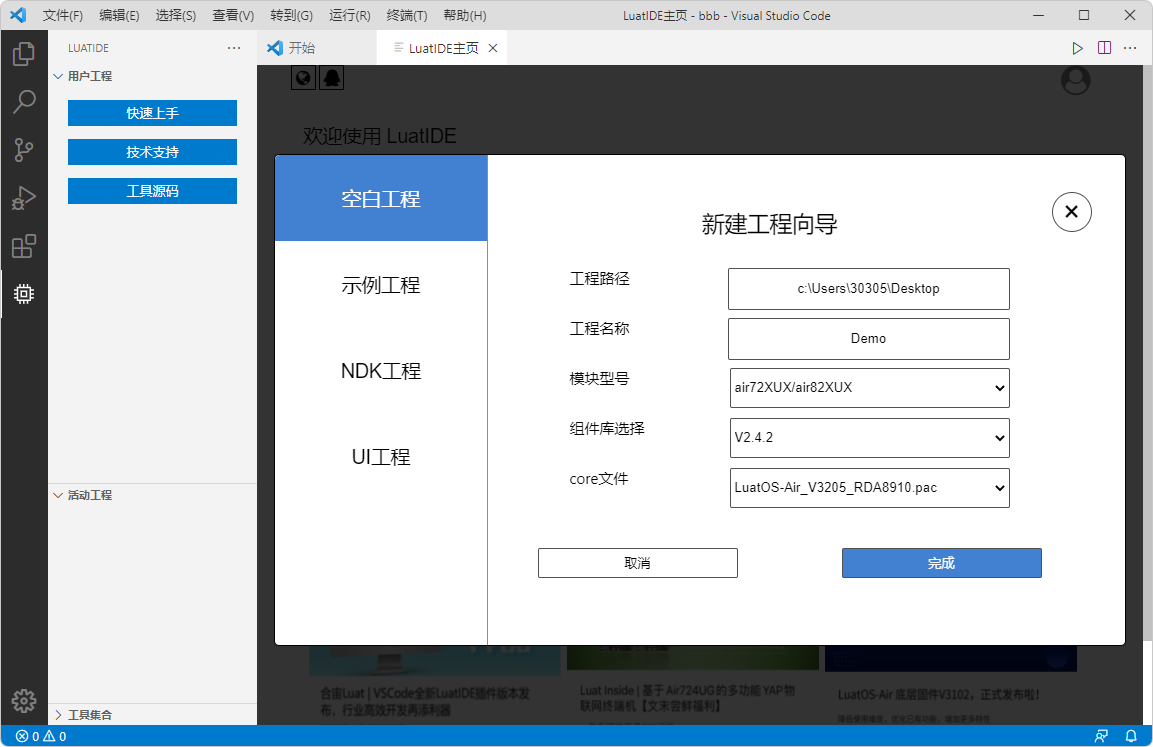This screenshot has height=747, width=1153.
Task: Open the 文件(F) menu
Action: (x=63, y=15)
